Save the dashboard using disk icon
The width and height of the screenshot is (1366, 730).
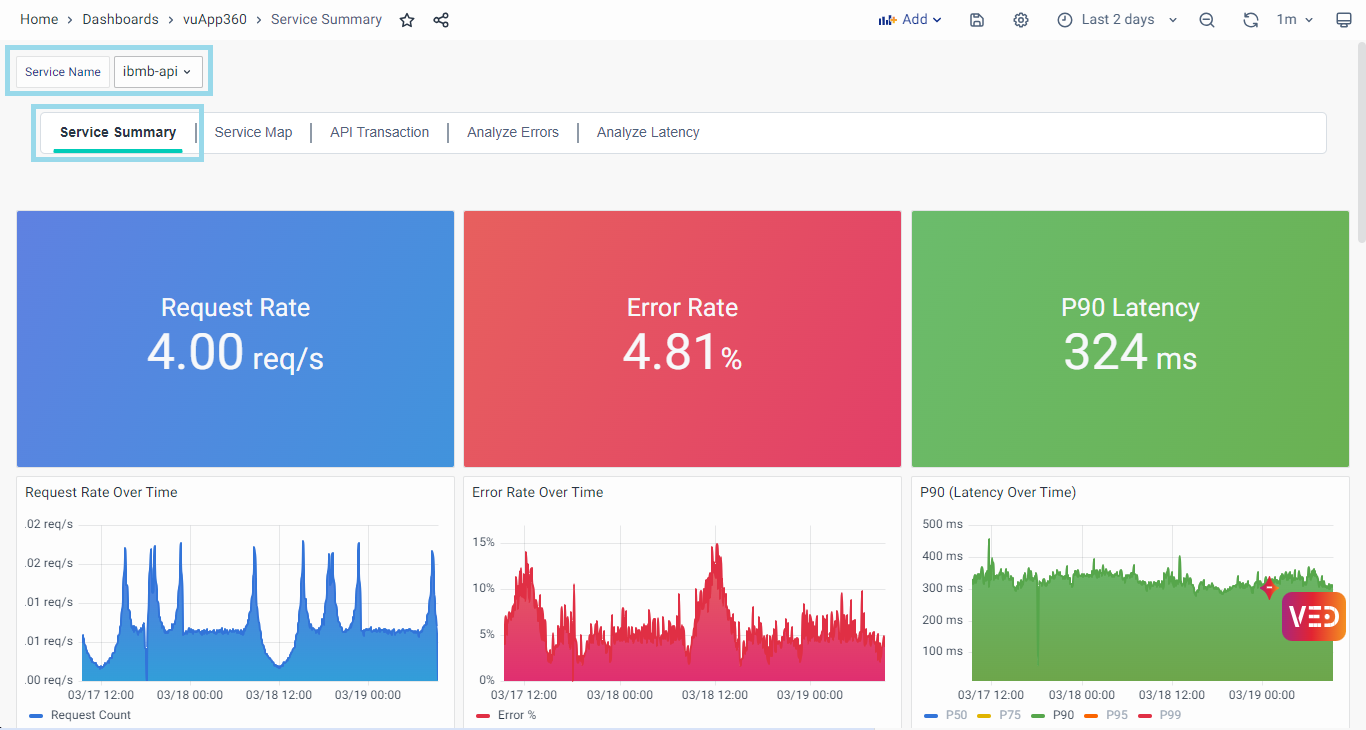click(977, 20)
